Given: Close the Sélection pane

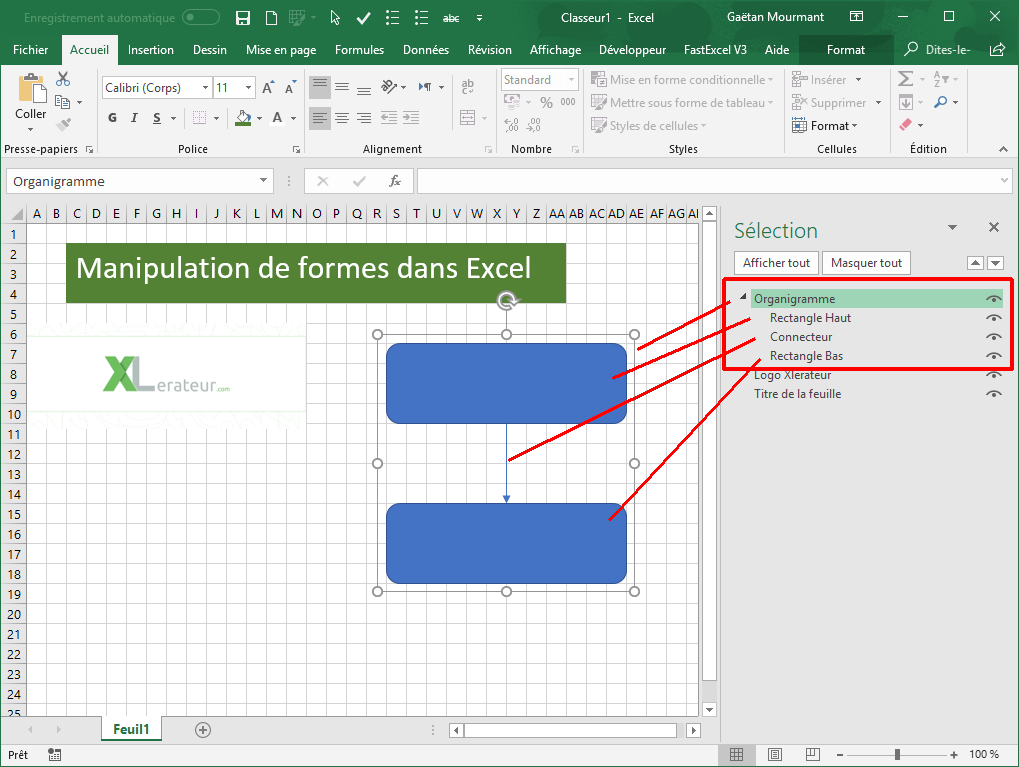Looking at the screenshot, I should click(x=994, y=227).
